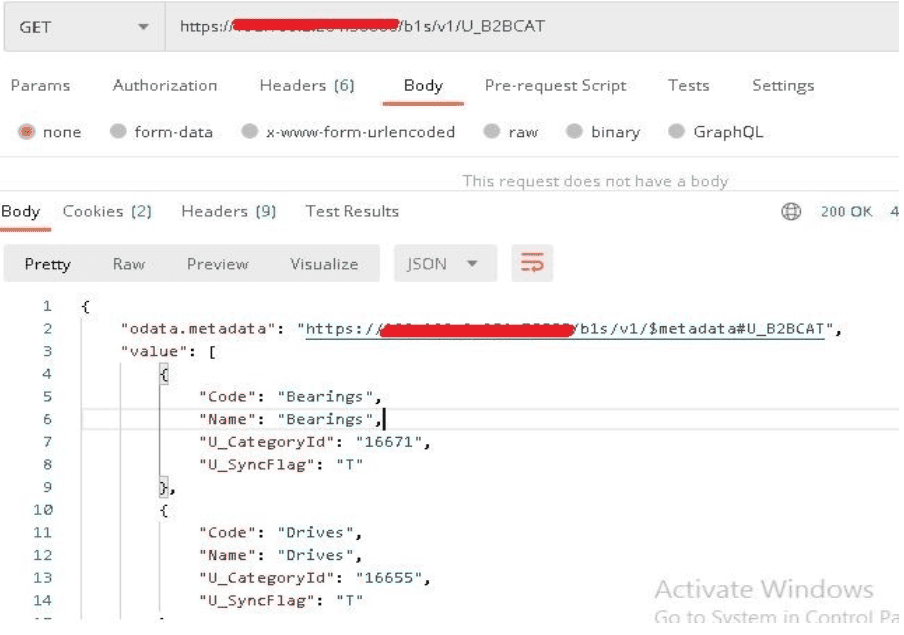Click the globe network icon

[x=791, y=212]
